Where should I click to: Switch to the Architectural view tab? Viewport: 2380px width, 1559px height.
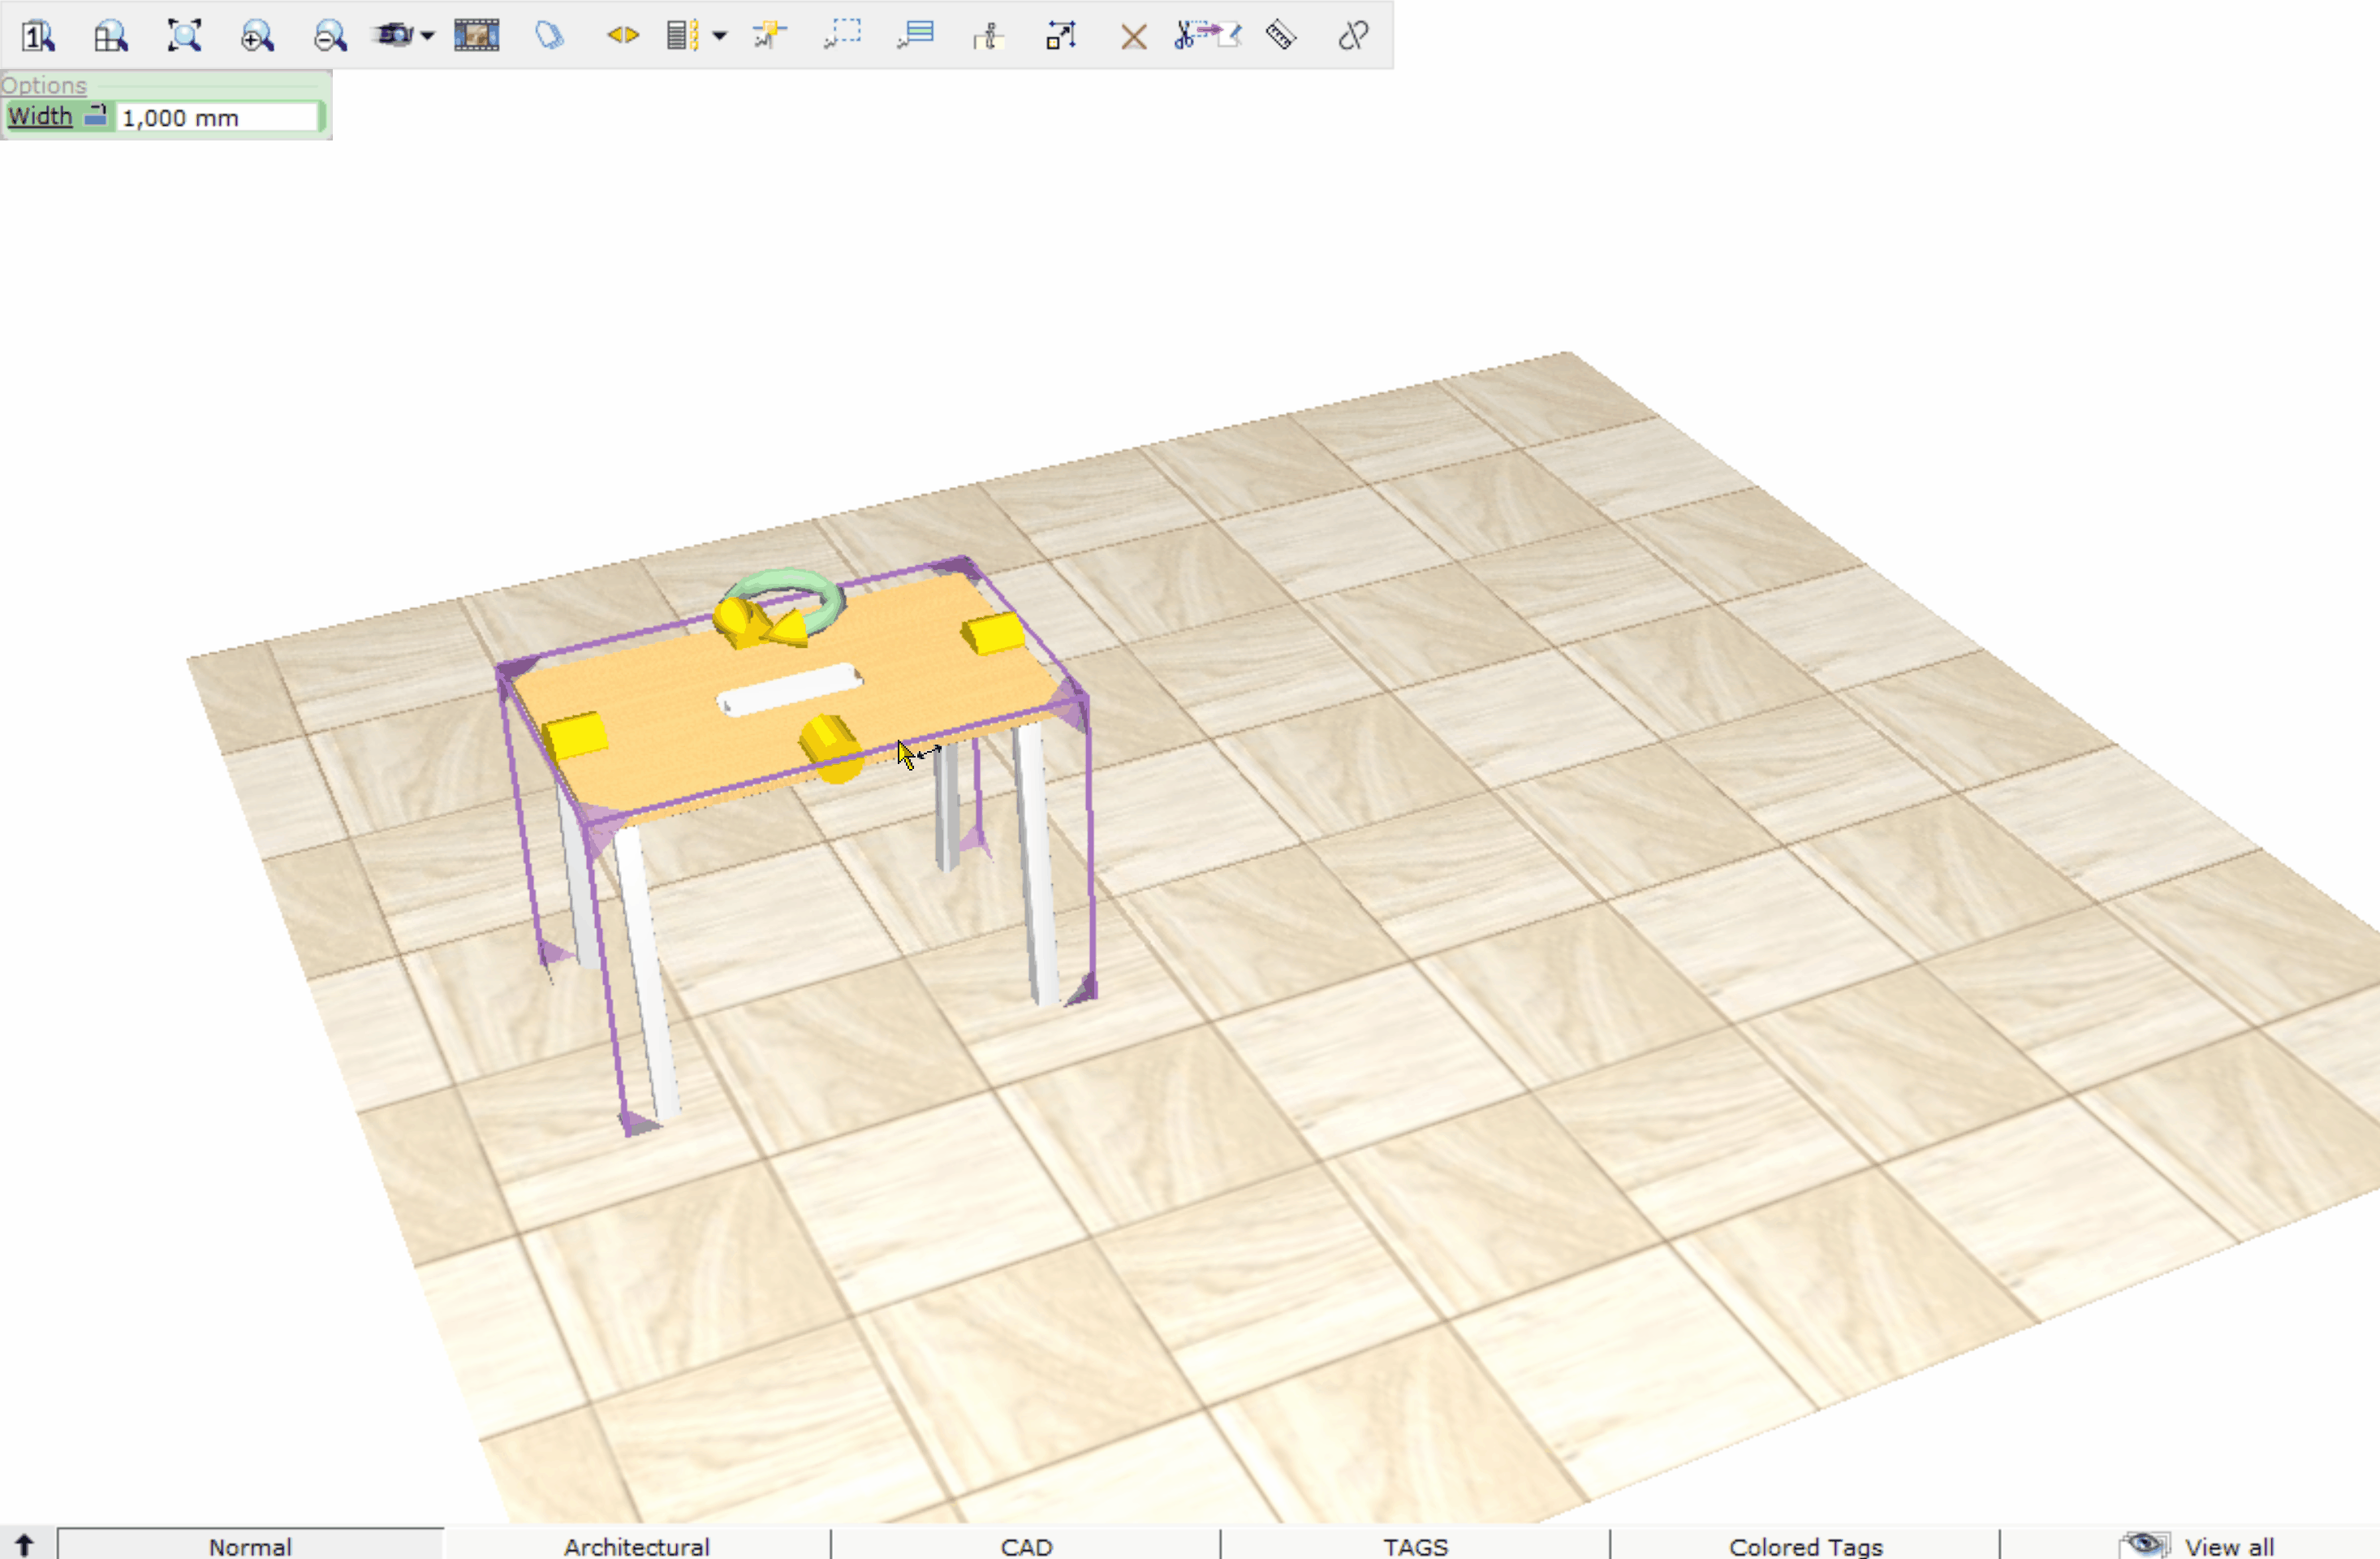click(637, 1546)
